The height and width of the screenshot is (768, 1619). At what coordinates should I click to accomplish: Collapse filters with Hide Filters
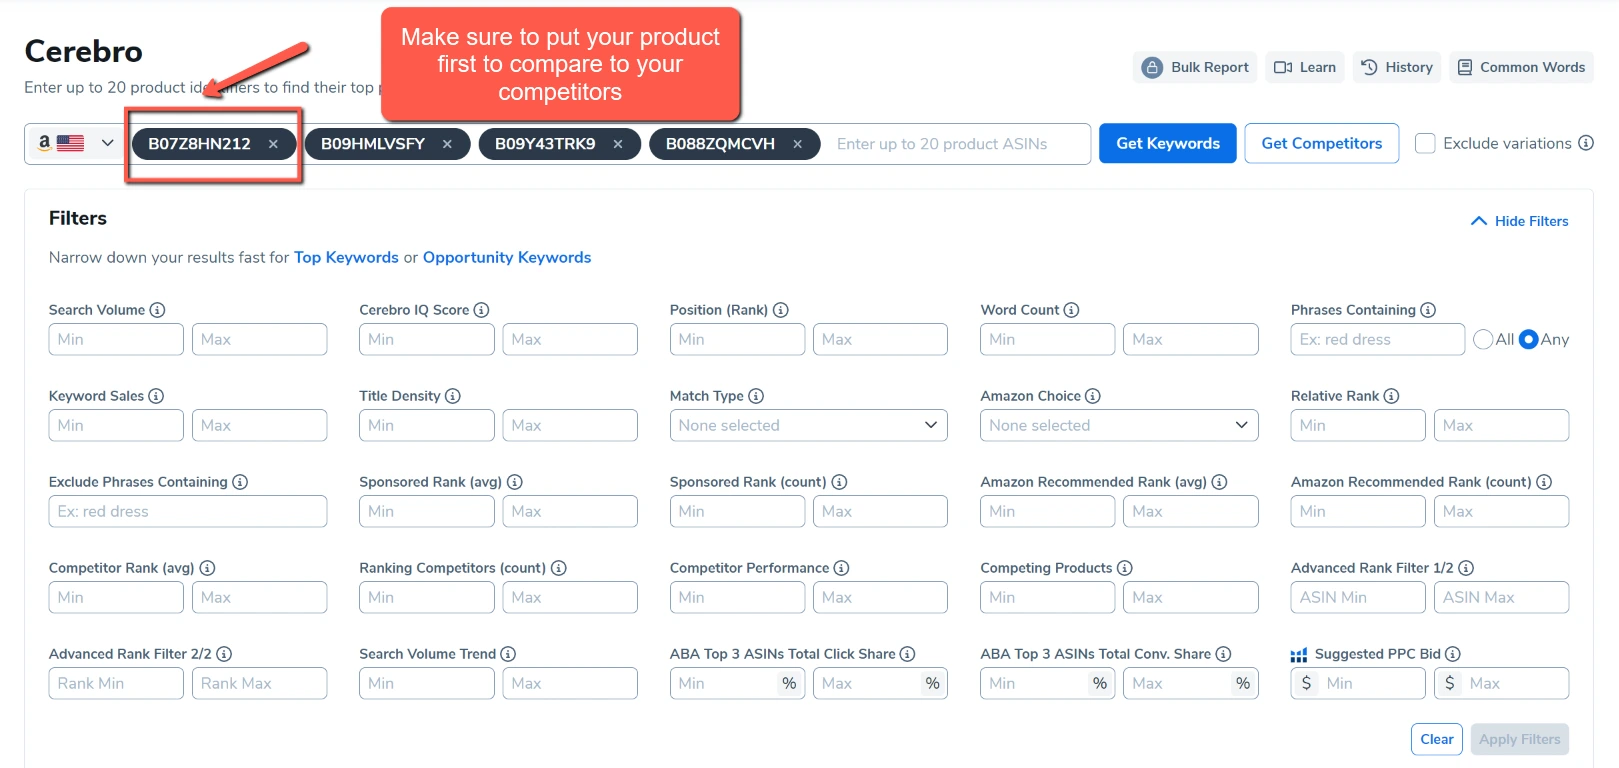[x=1520, y=221]
